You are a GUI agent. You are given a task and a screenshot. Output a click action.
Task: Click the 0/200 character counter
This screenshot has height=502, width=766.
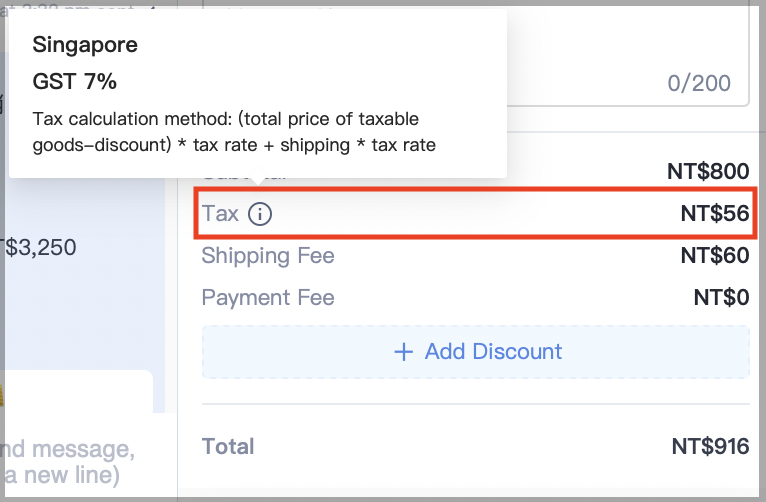(699, 83)
